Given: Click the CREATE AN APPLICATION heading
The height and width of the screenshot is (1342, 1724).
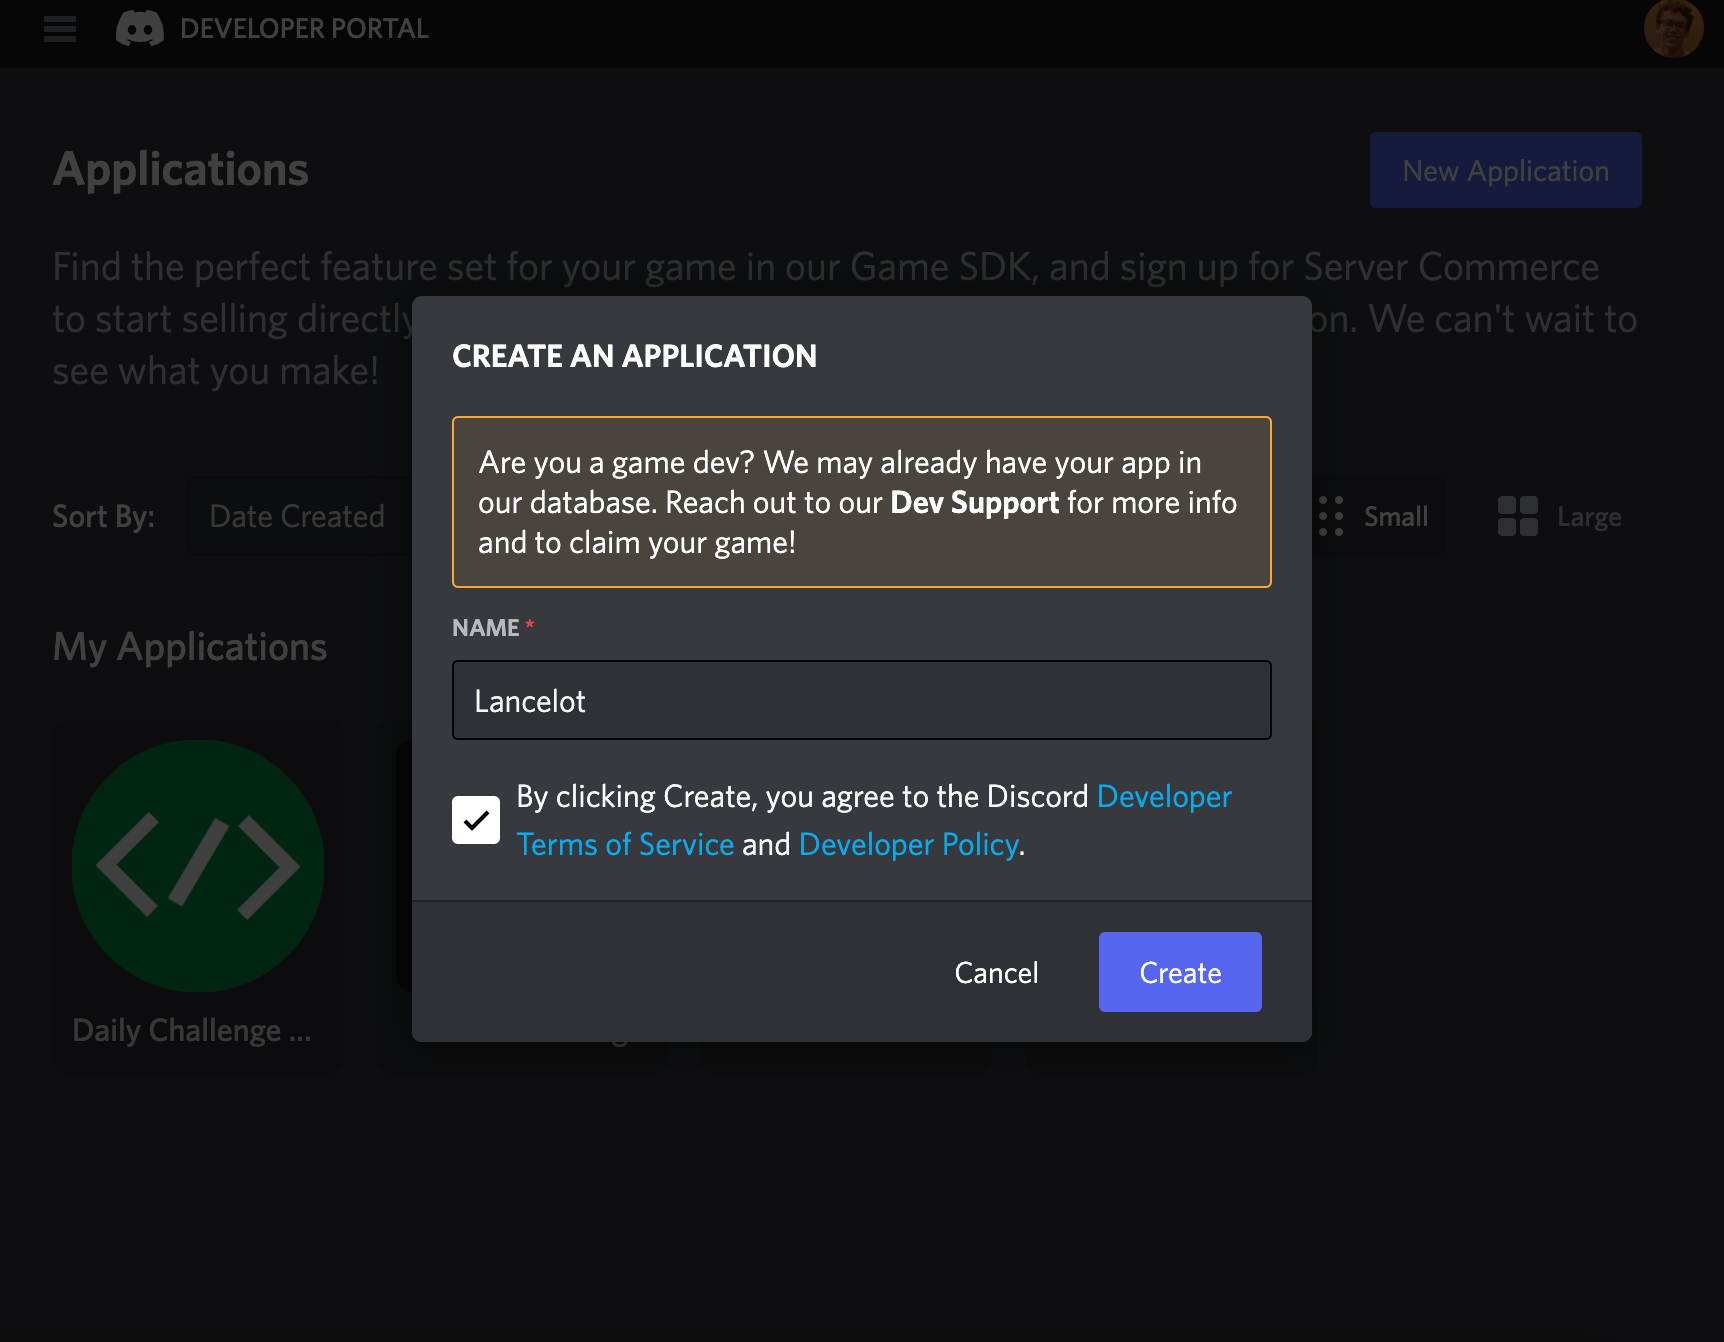Looking at the screenshot, I should point(634,356).
